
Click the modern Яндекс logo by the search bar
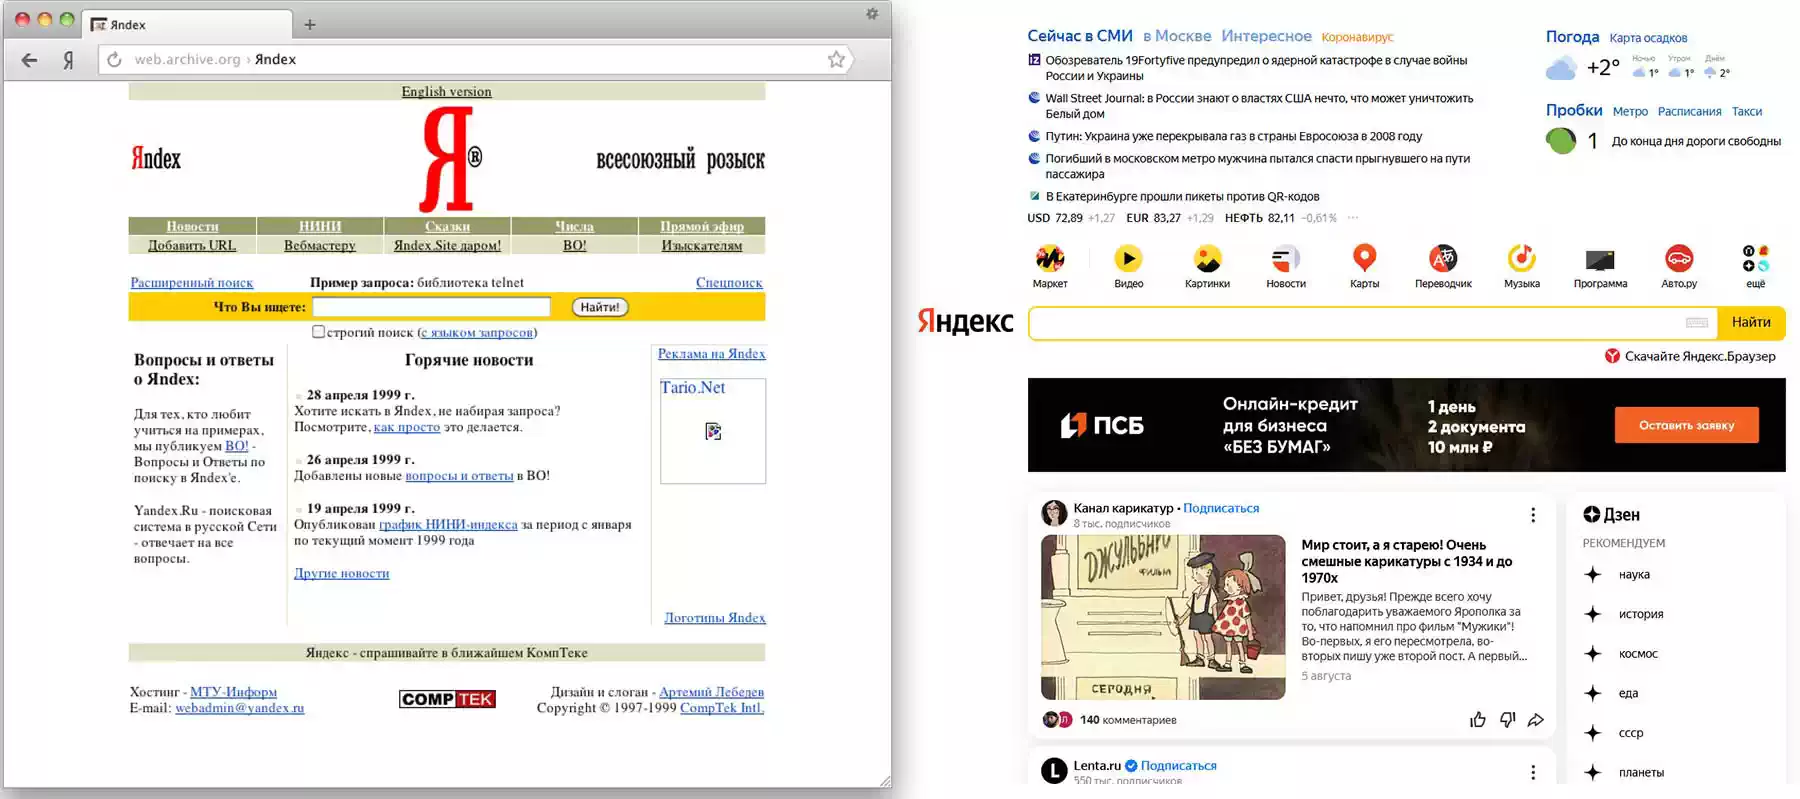pyautogui.click(x=966, y=321)
